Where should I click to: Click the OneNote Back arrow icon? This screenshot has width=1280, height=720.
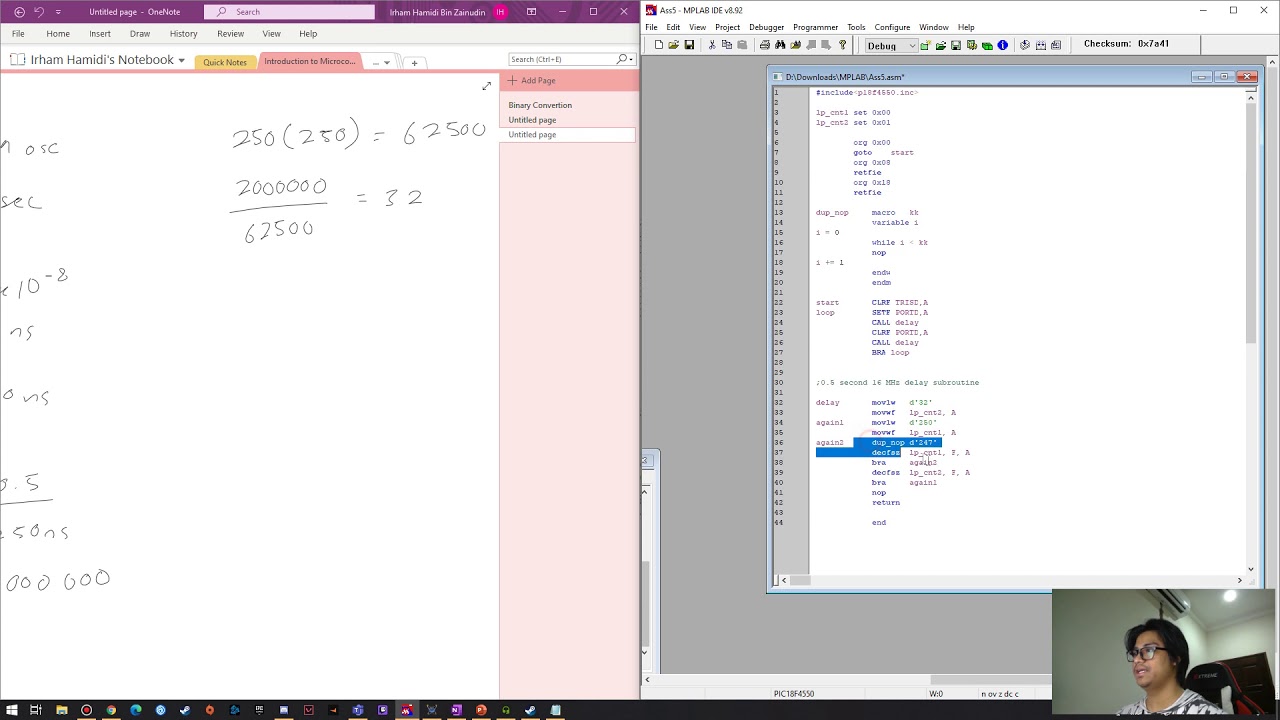[19, 12]
